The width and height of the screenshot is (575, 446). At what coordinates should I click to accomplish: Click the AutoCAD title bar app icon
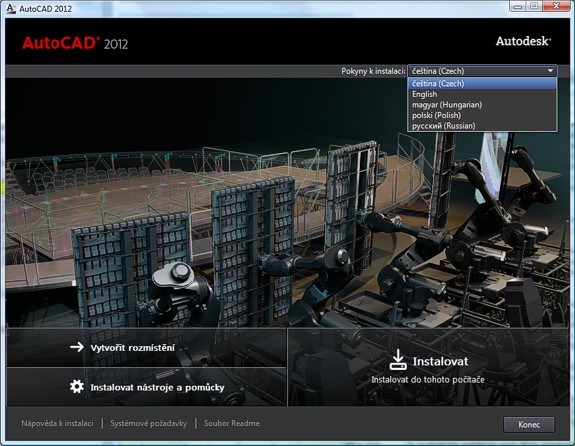coord(11,8)
